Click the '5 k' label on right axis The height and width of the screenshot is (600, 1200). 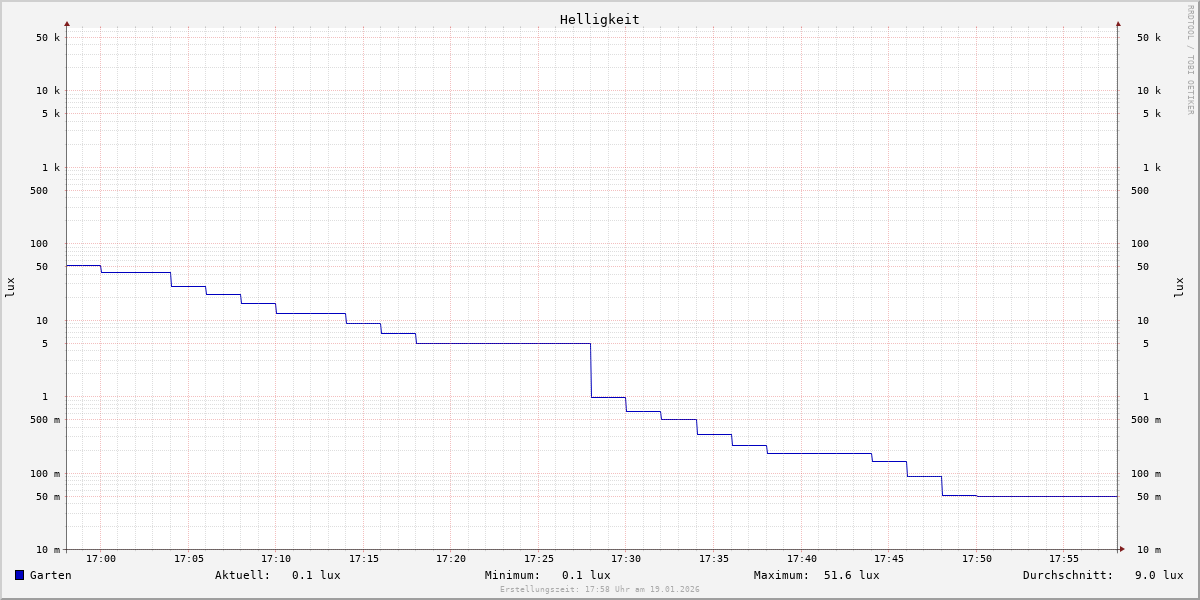click(1152, 114)
